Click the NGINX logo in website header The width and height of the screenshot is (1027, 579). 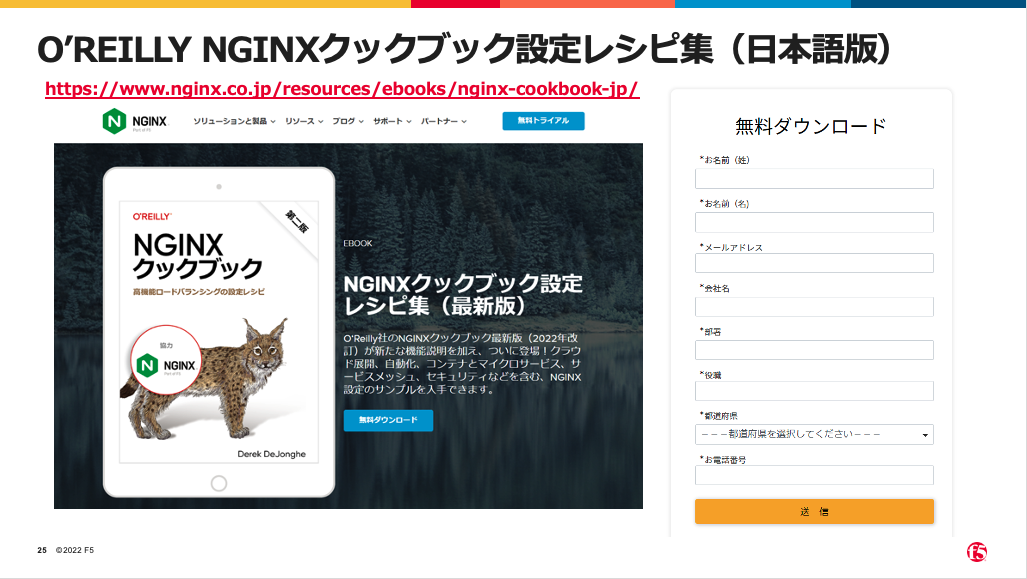point(135,121)
